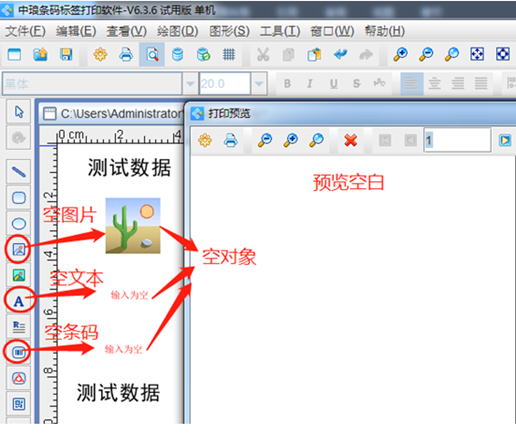516x435 pixels.
Task: Select the QR code tool
Action: click(x=19, y=404)
